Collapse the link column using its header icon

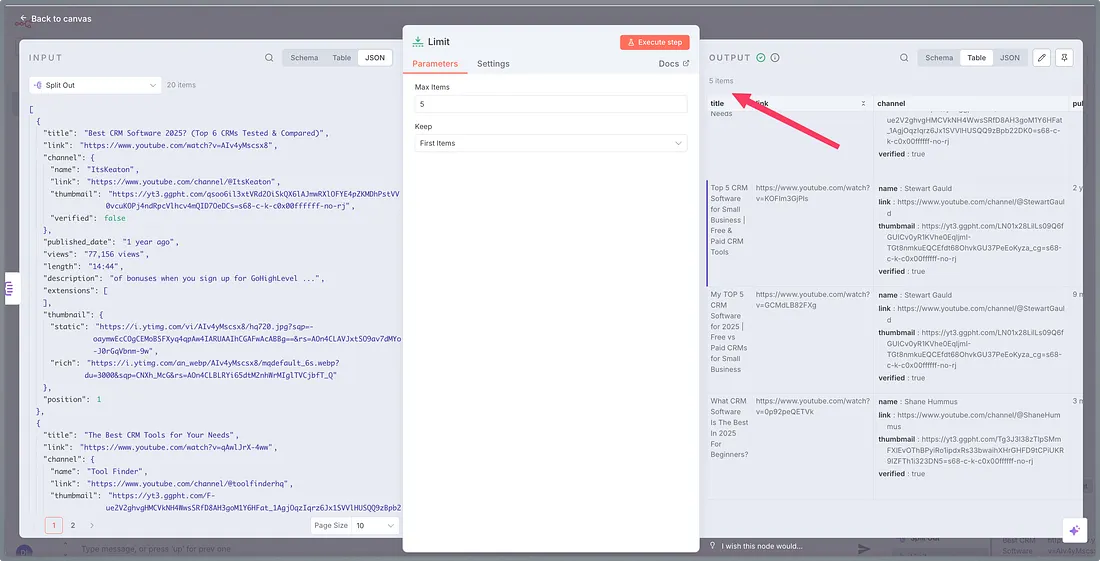coord(863,104)
